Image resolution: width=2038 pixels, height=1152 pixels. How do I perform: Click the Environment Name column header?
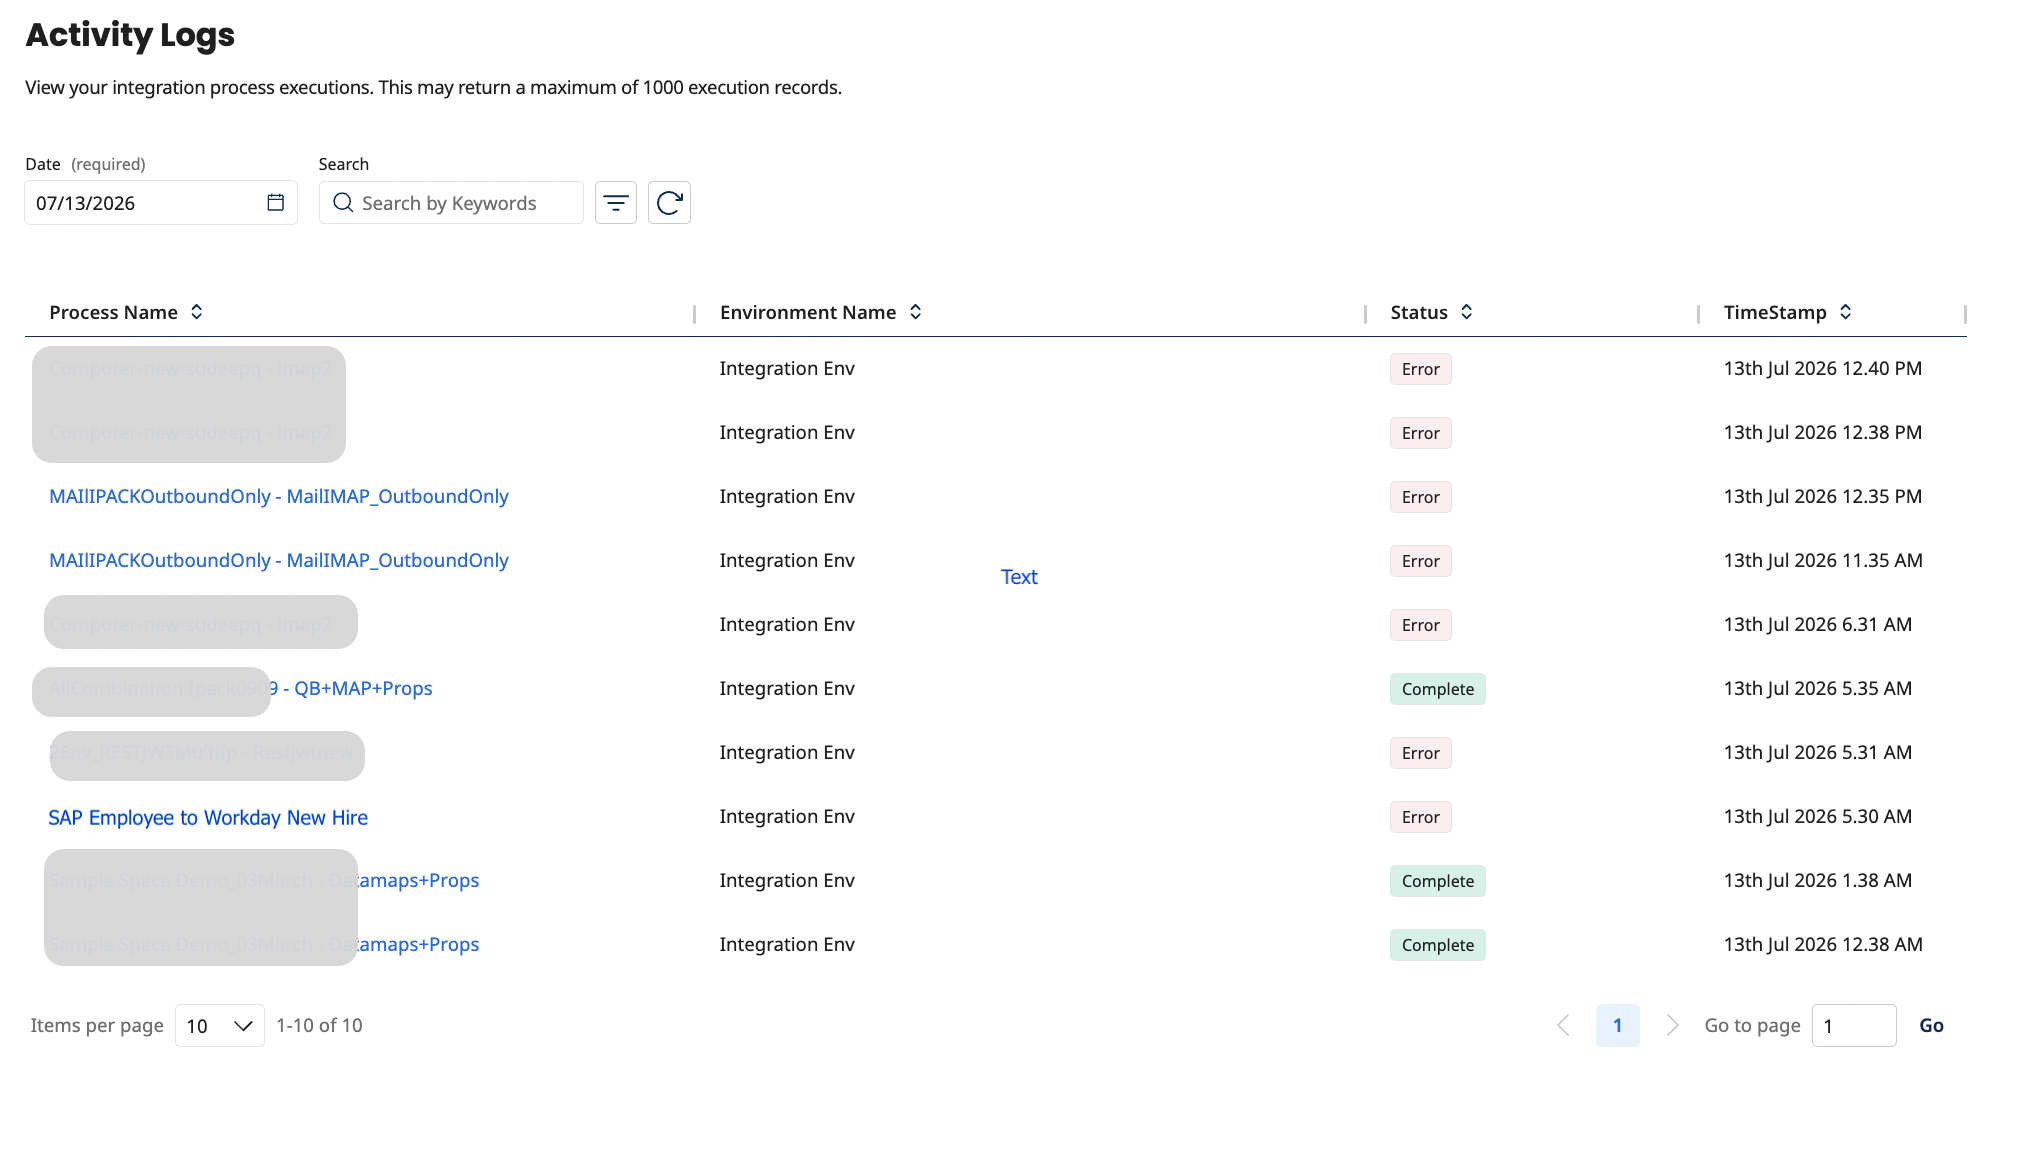pyautogui.click(x=808, y=312)
